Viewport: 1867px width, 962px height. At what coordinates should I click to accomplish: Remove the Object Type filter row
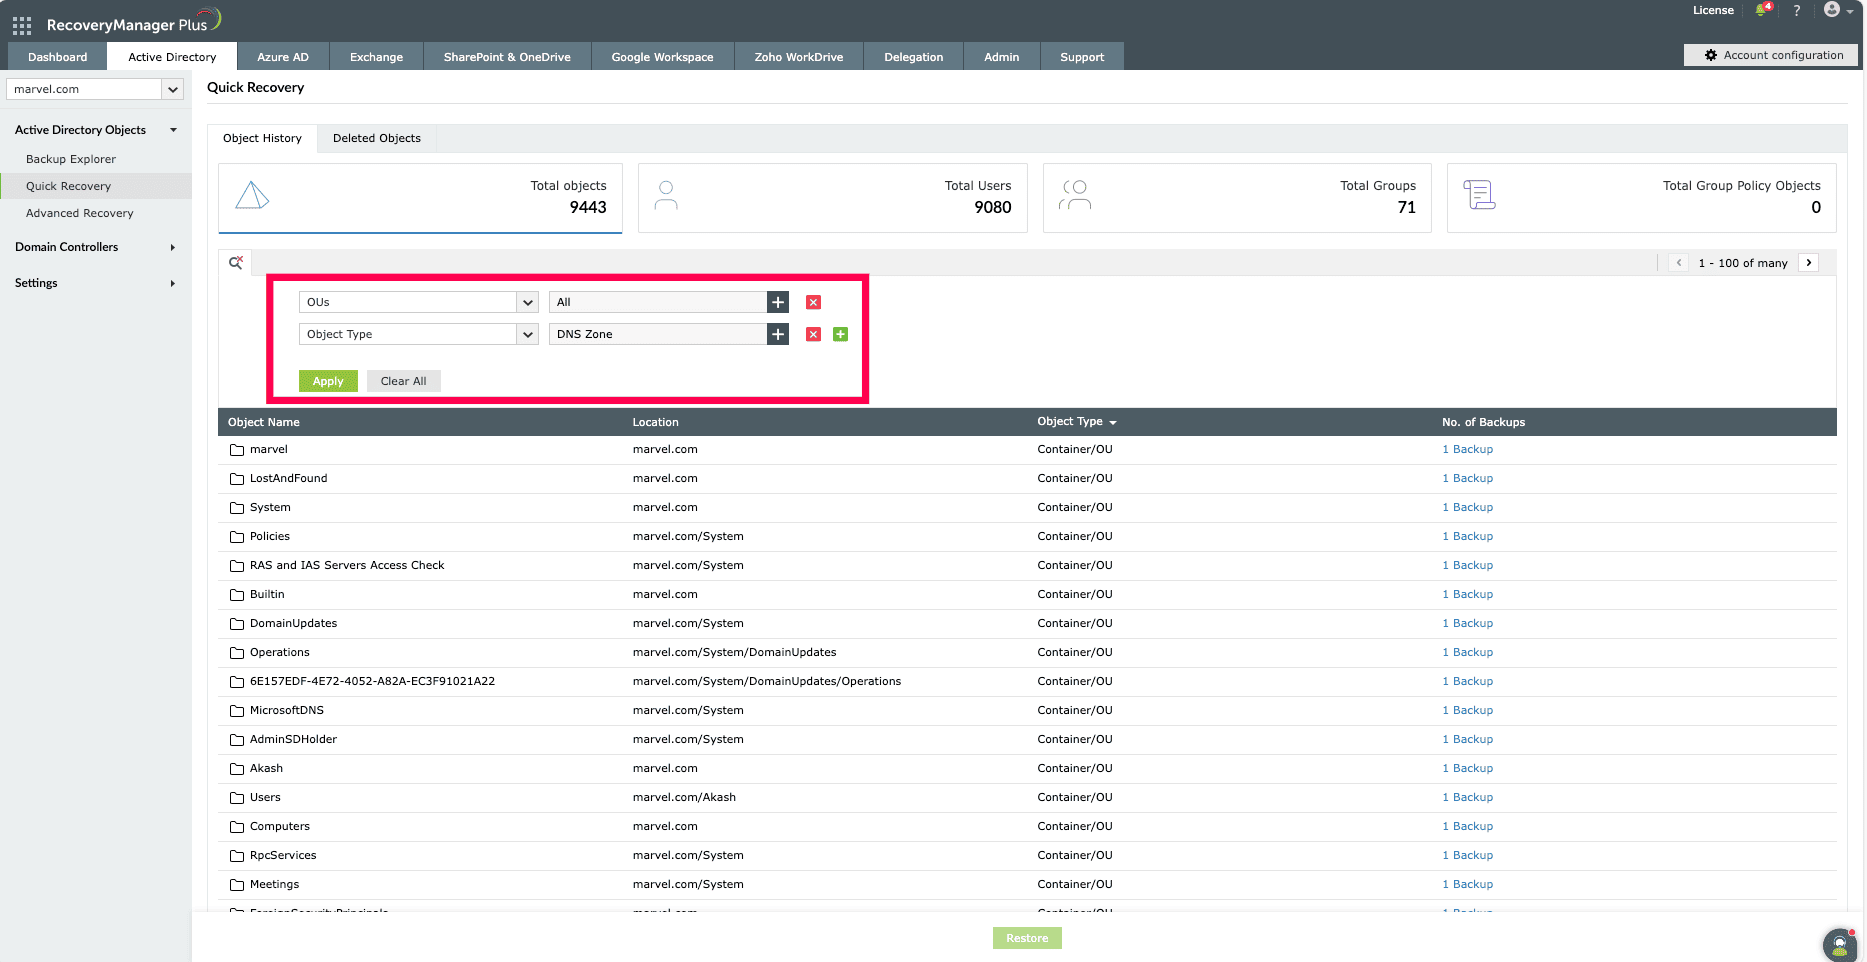pos(814,334)
